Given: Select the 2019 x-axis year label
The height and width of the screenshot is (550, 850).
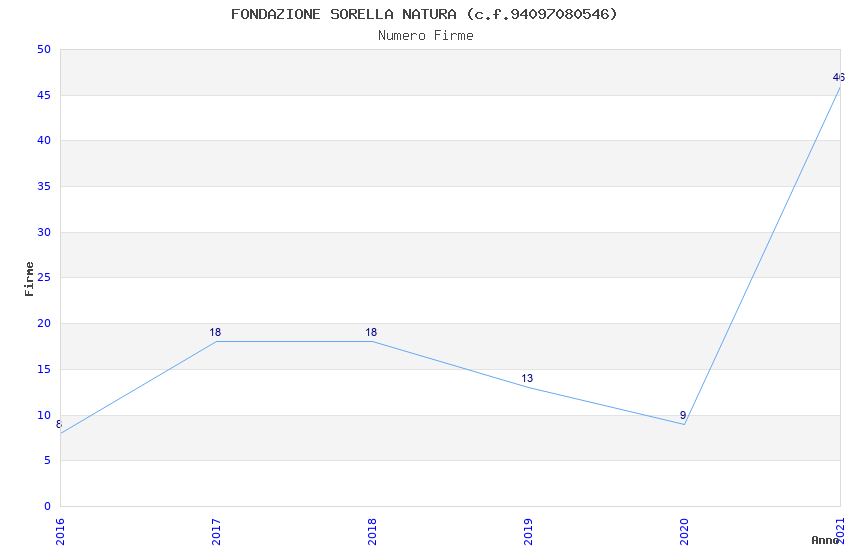Looking at the screenshot, I should [x=528, y=531].
